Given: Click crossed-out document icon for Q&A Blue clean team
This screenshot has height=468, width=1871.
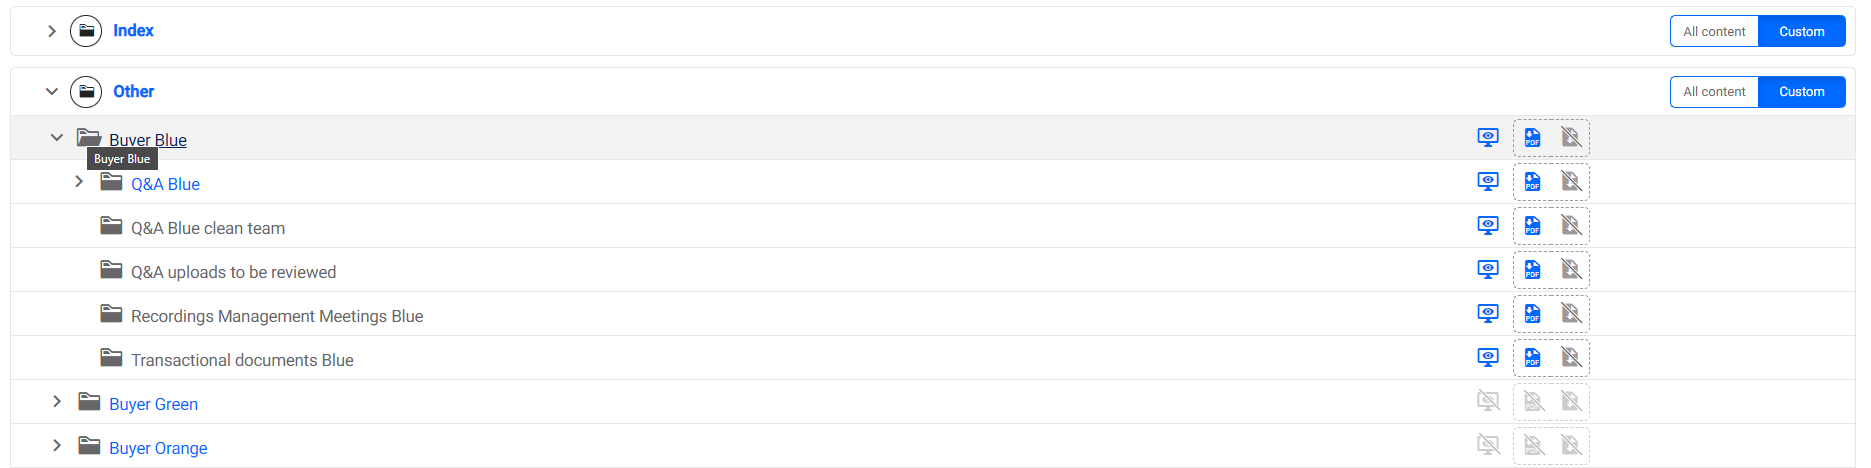Looking at the screenshot, I should 1571,226.
